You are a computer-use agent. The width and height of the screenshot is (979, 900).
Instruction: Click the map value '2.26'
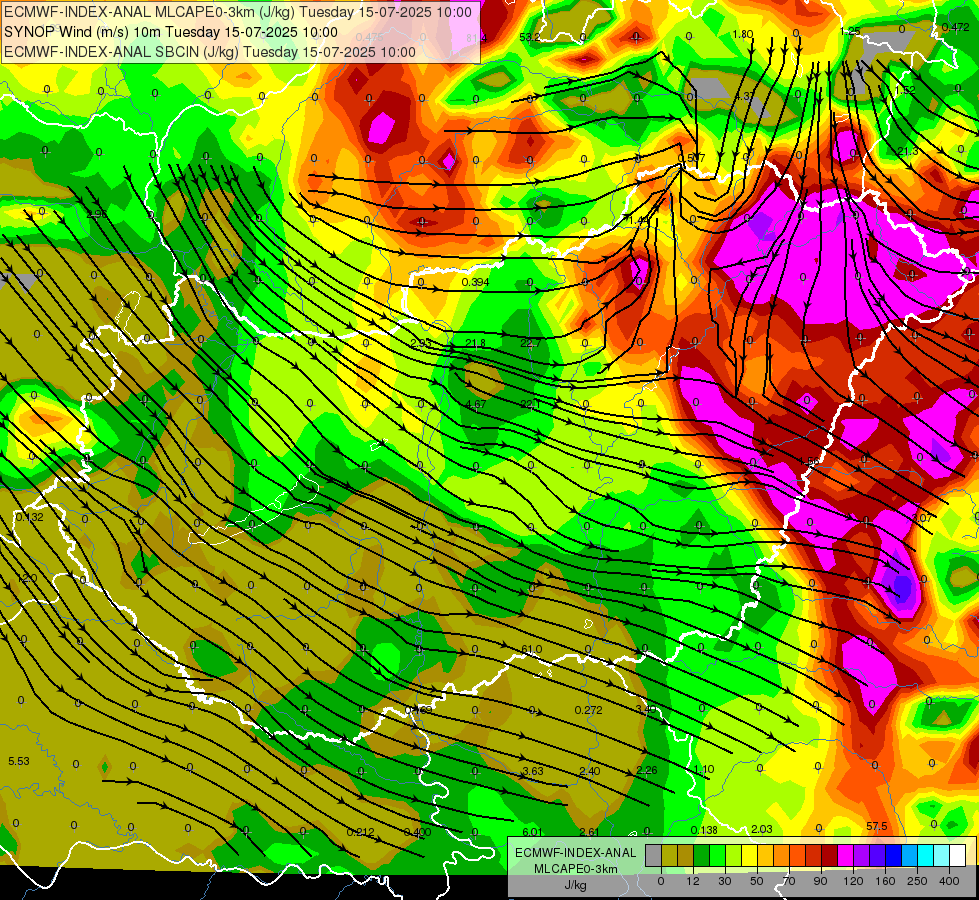[x=646, y=770]
